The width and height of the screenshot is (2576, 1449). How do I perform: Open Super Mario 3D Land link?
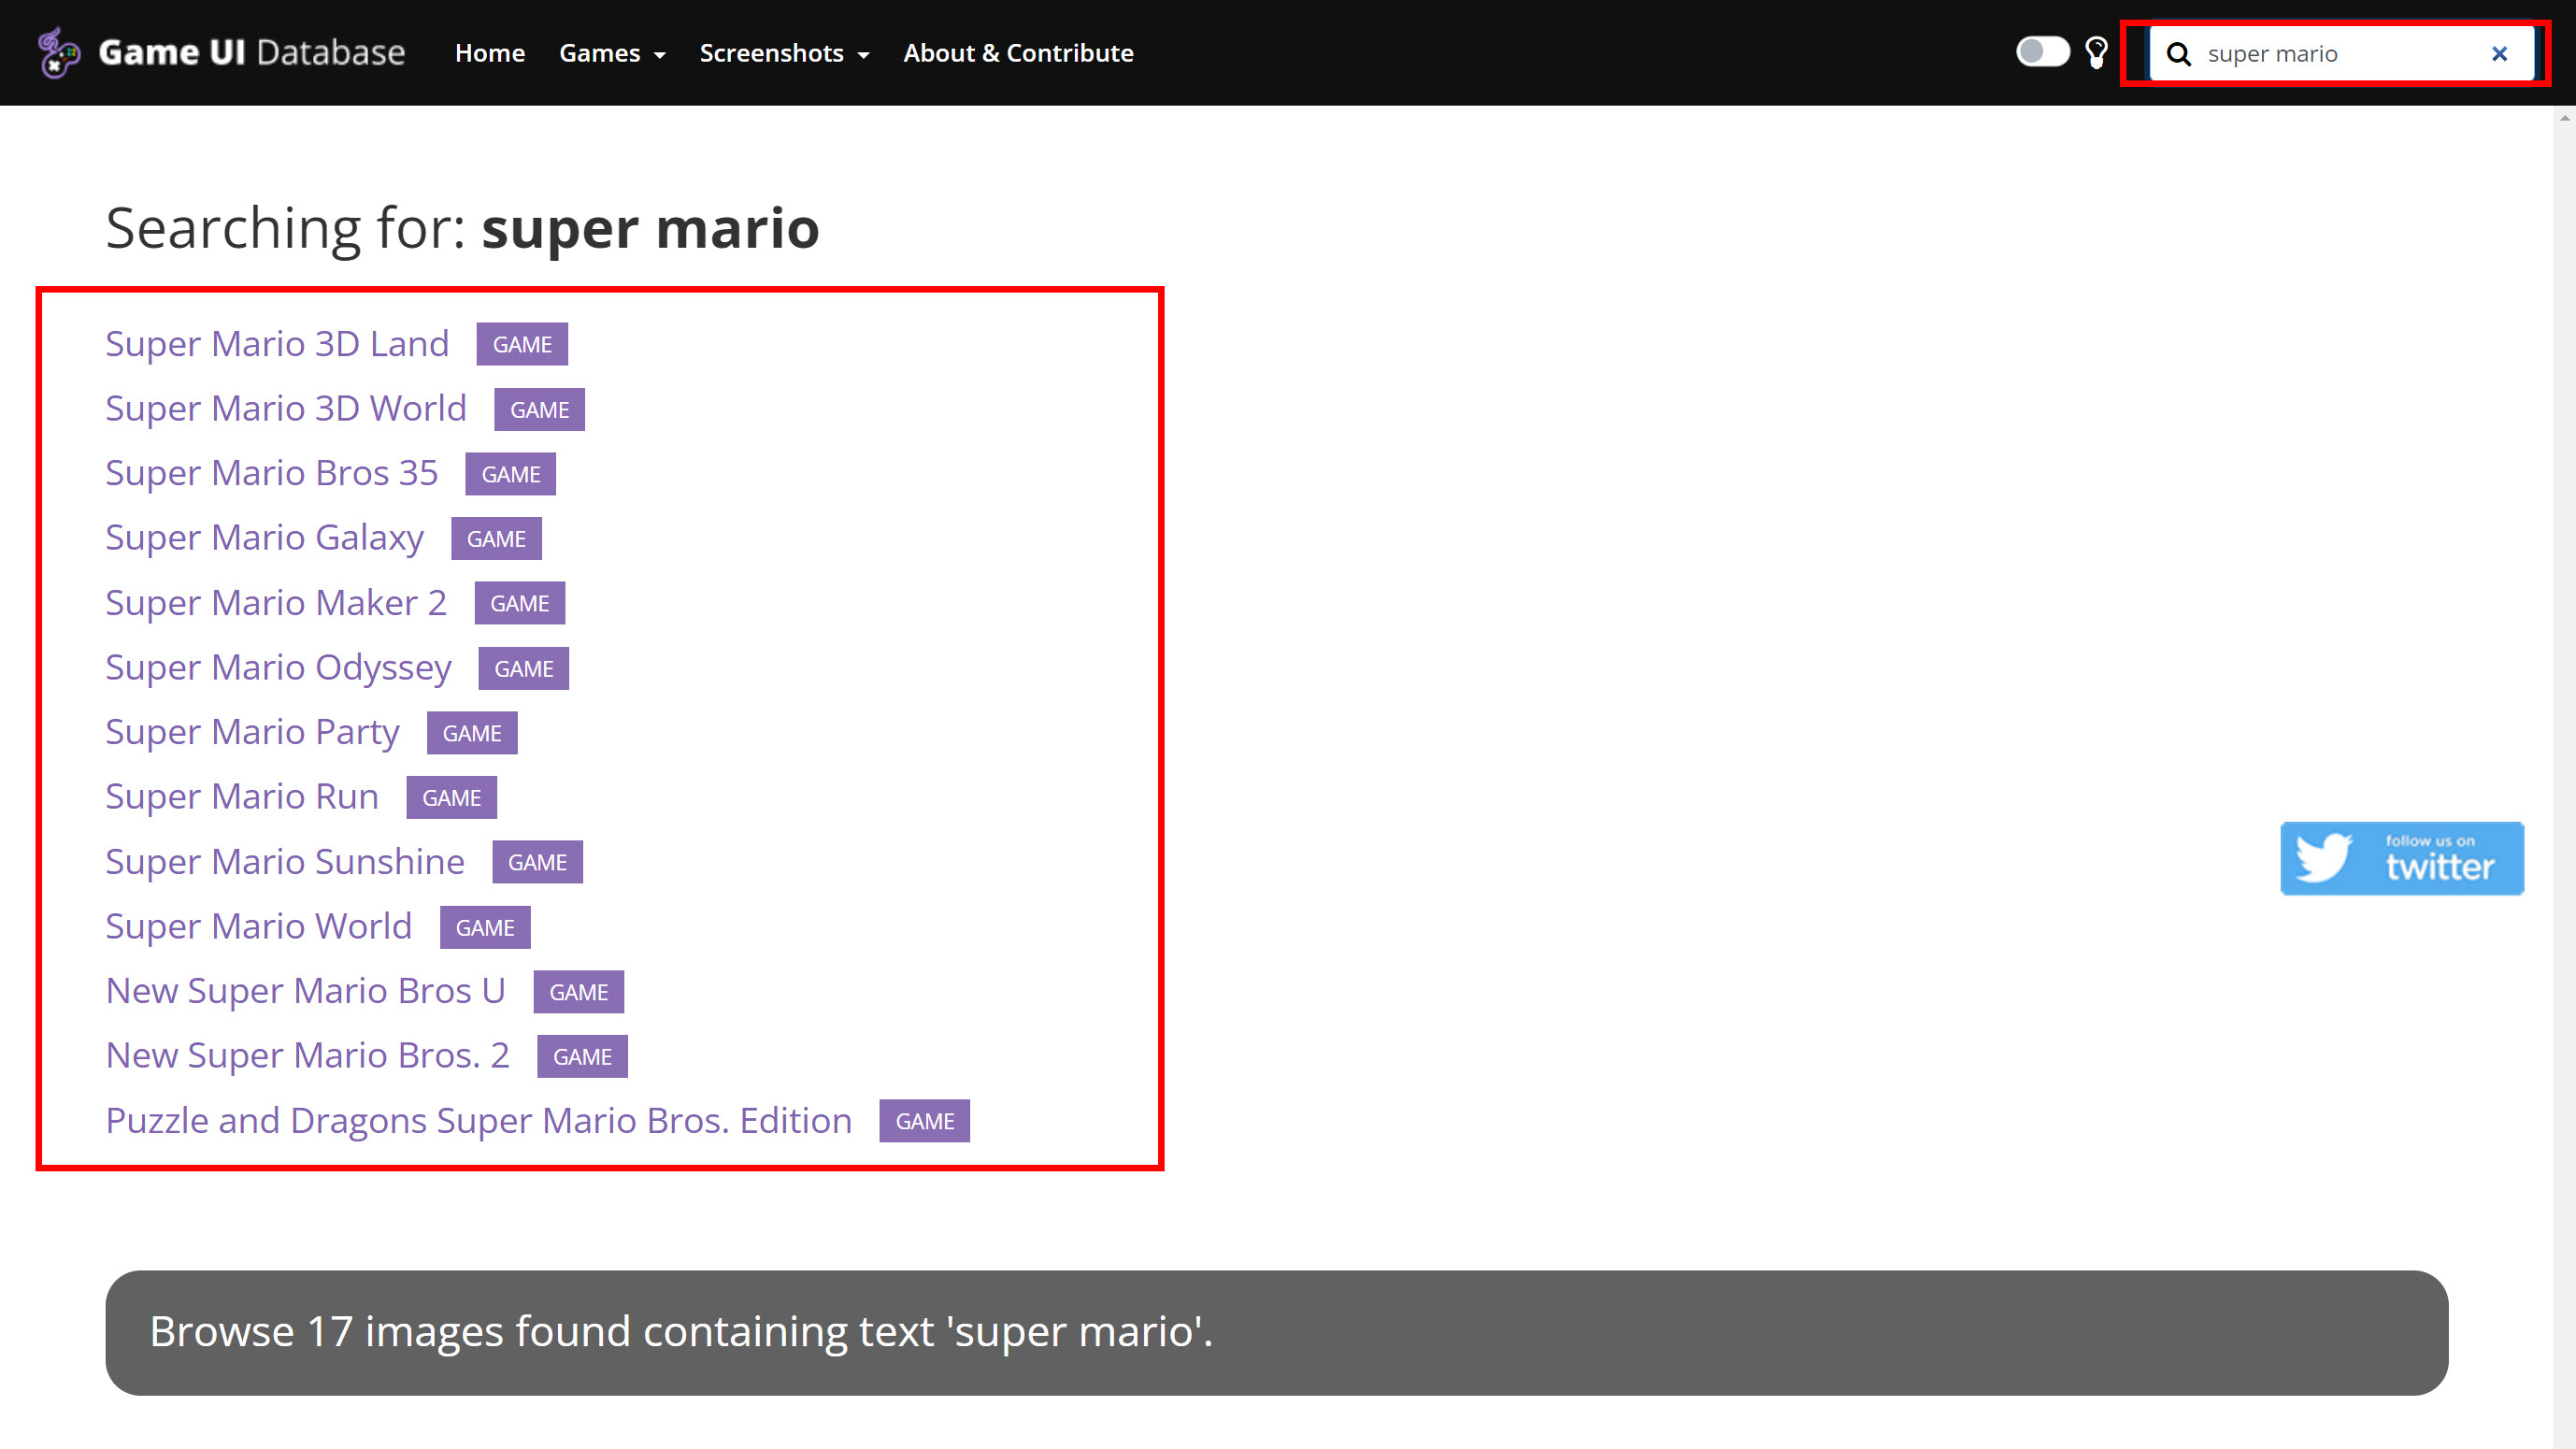(x=277, y=343)
